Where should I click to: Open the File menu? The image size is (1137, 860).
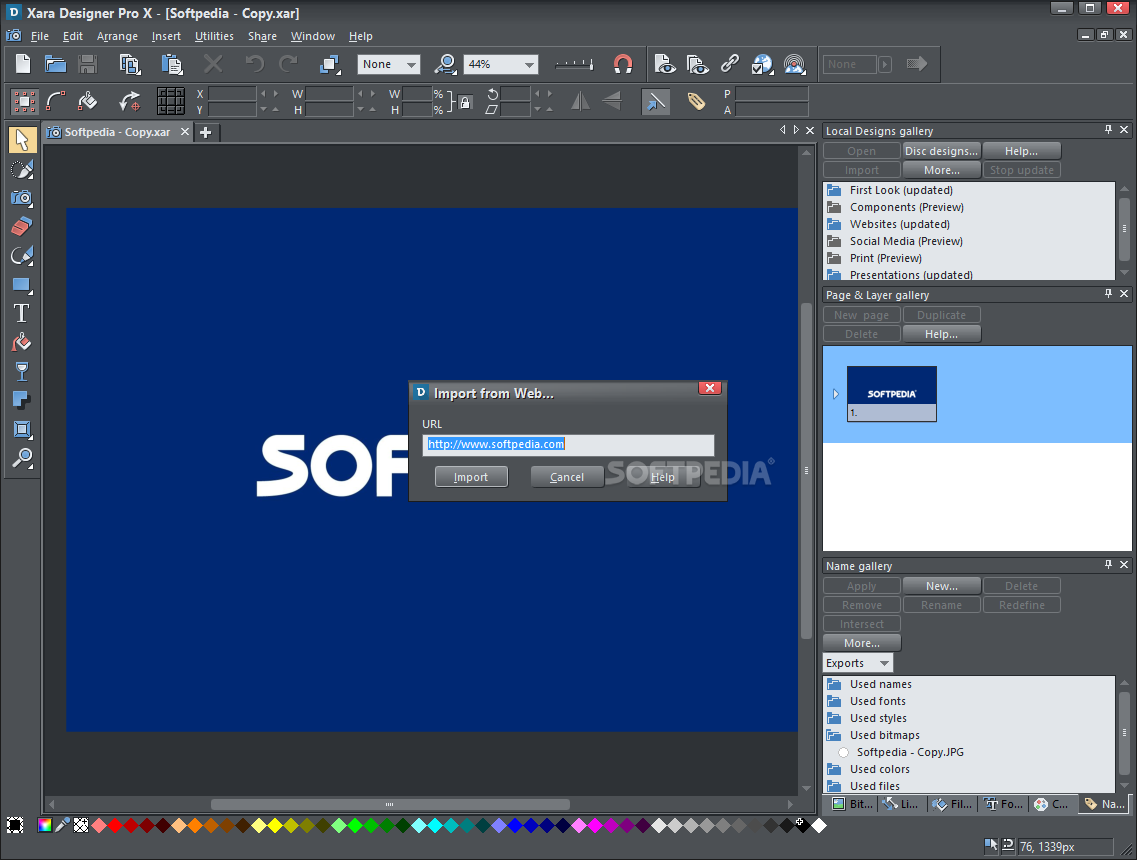coord(39,36)
